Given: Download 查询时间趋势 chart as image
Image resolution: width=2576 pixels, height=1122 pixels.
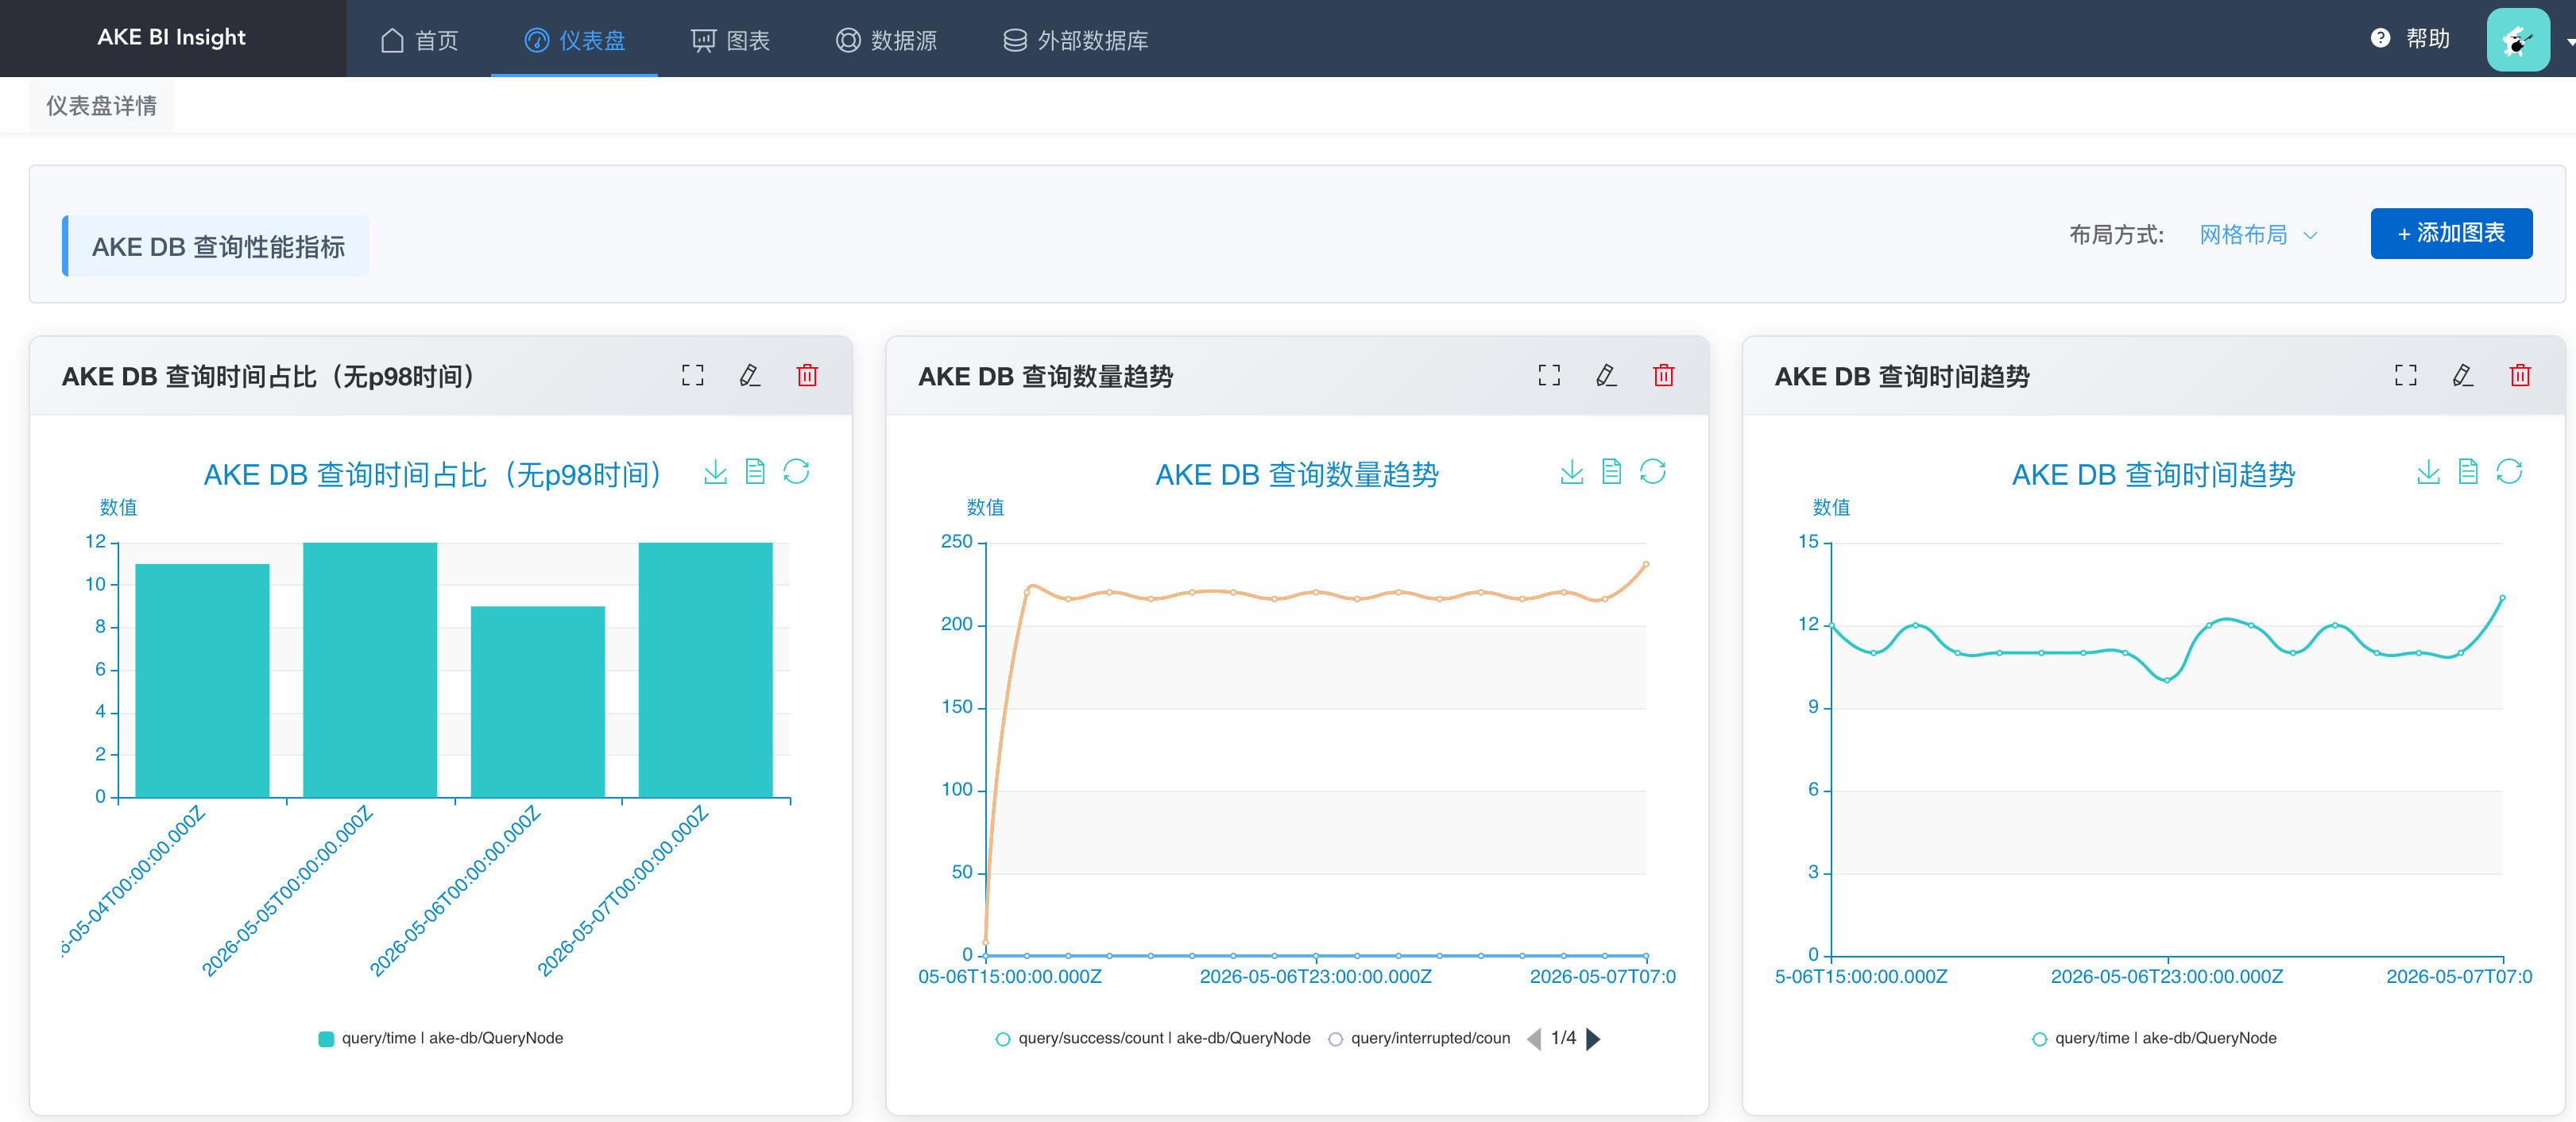Looking at the screenshot, I should (x=2428, y=472).
